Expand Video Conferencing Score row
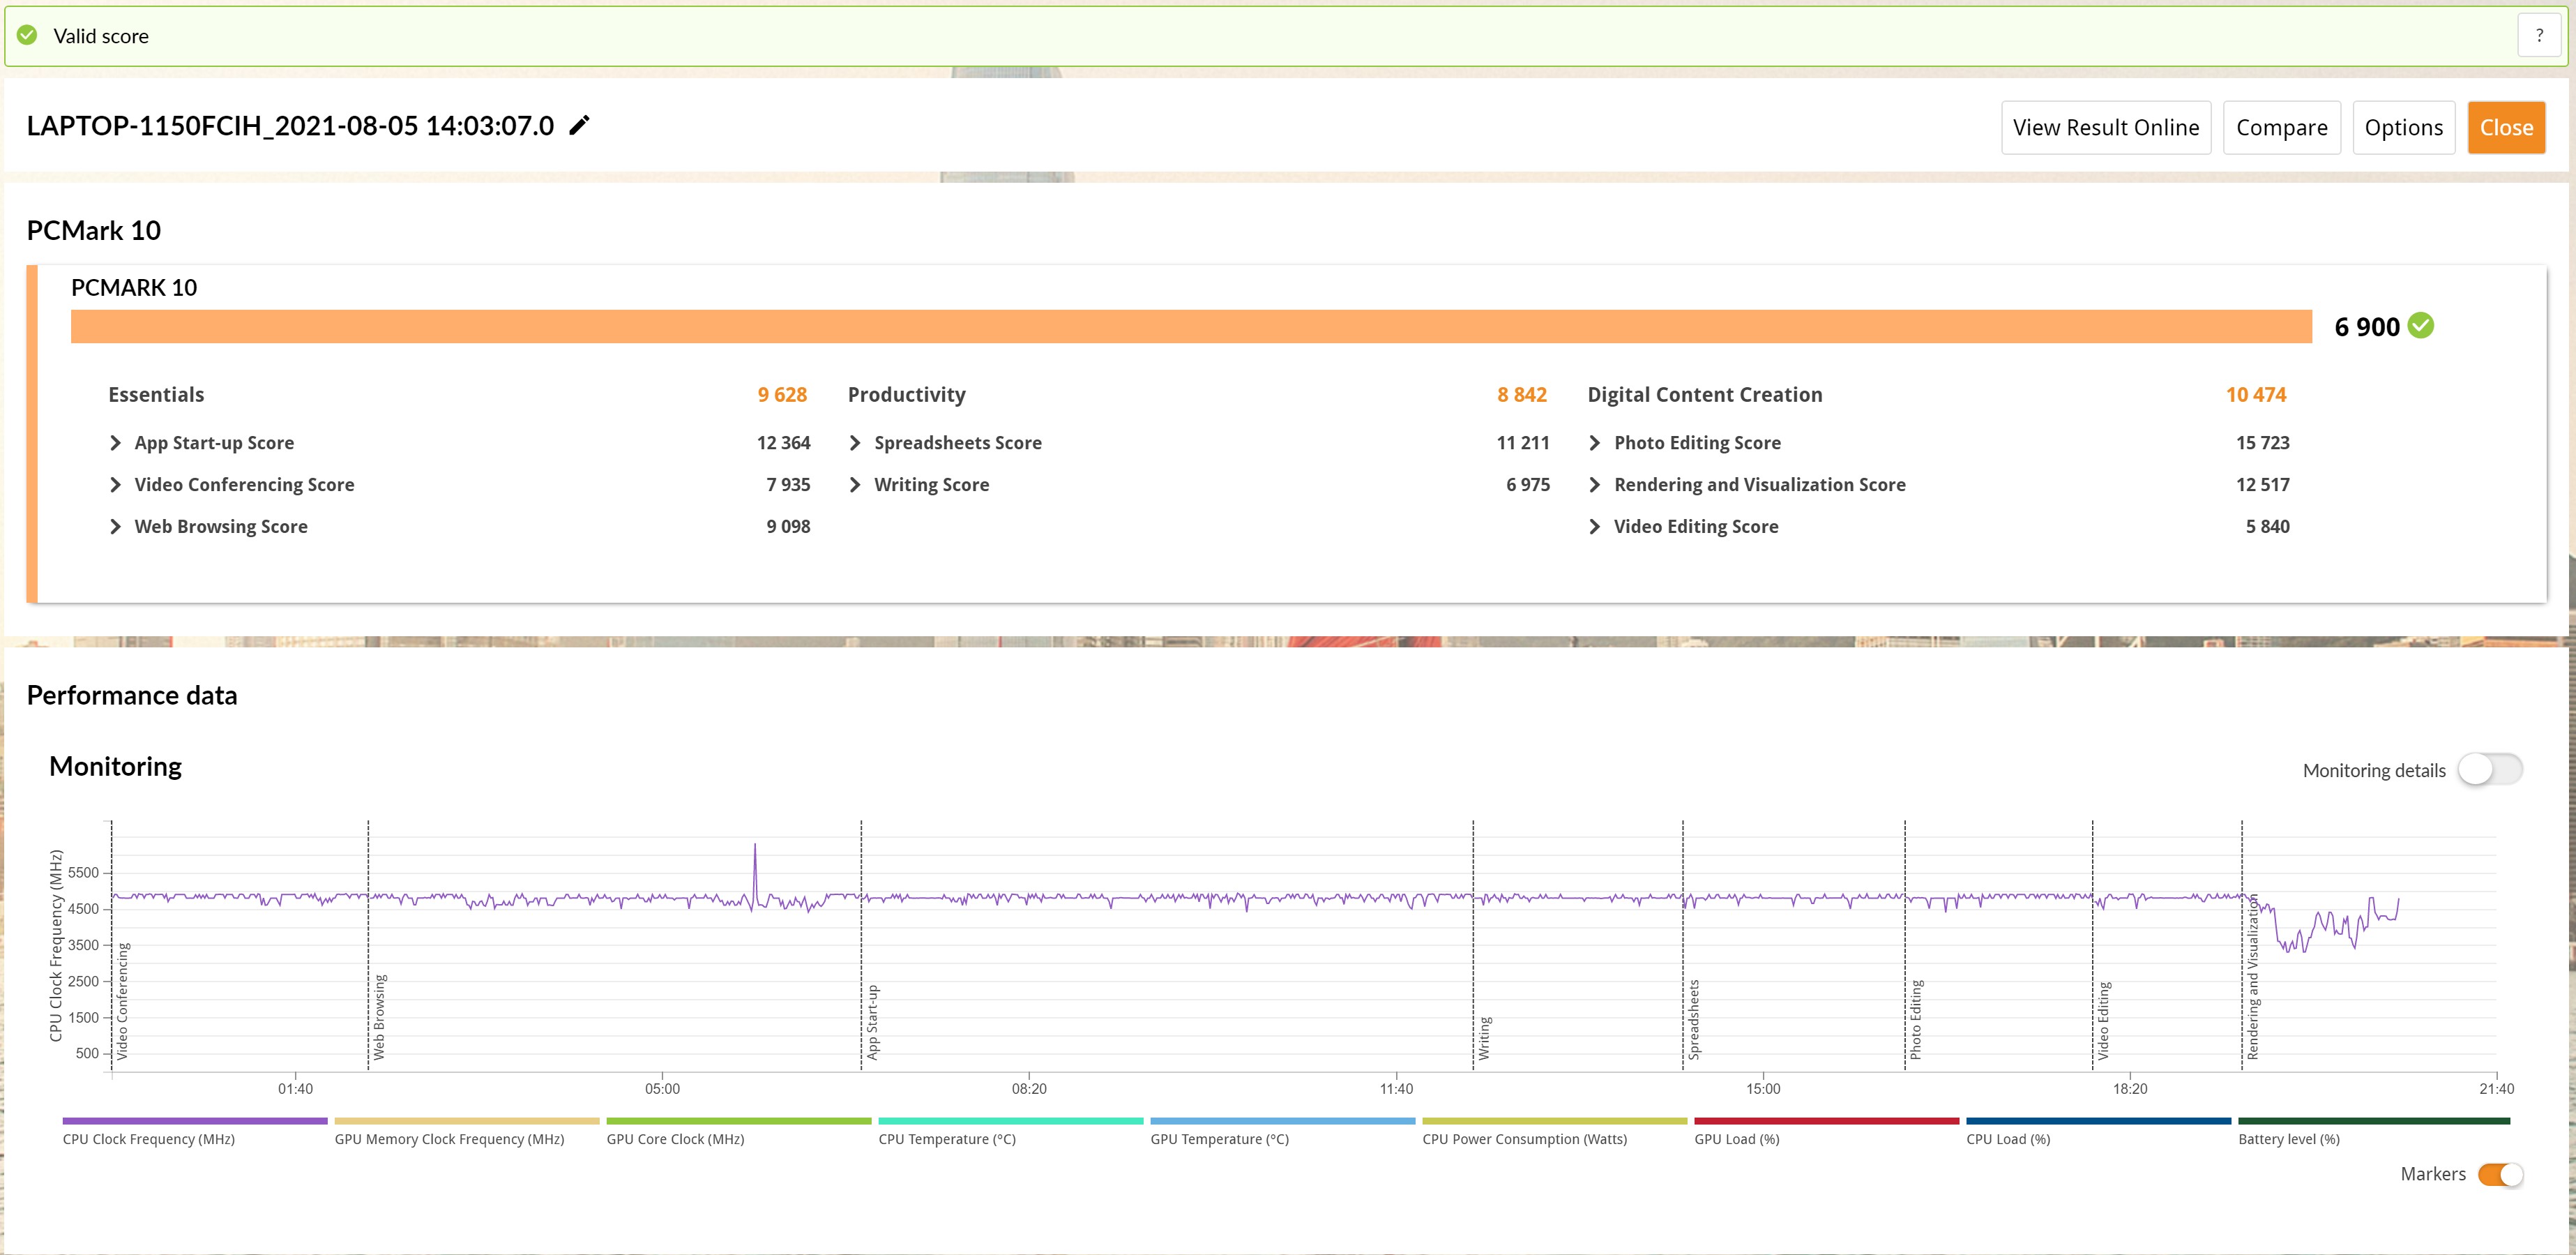2576x1255 pixels. pos(115,485)
